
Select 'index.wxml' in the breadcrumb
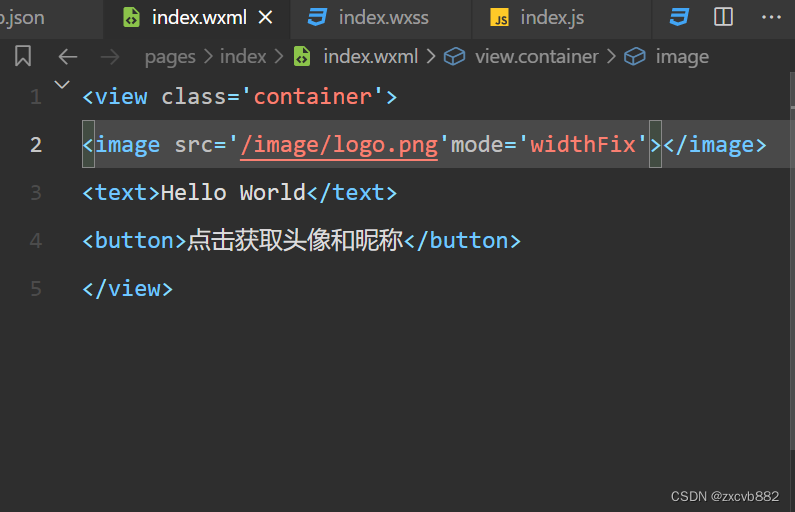click(371, 57)
